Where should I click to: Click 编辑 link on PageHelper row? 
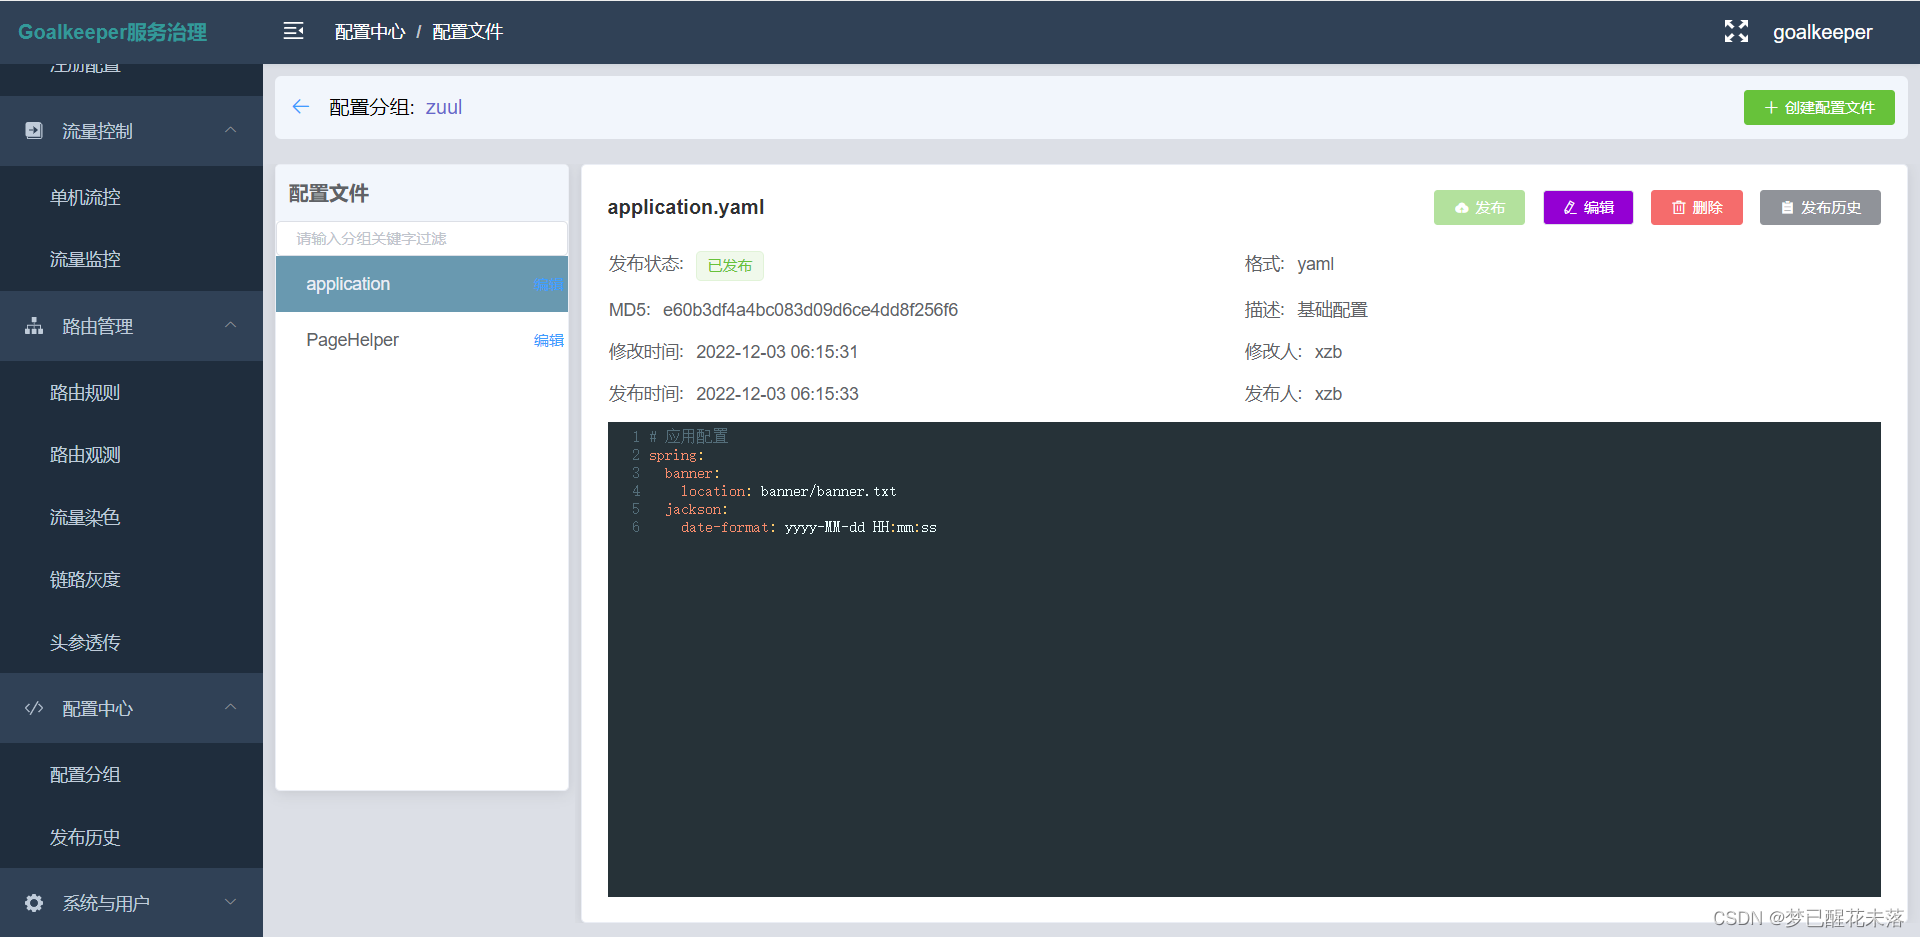[549, 340]
